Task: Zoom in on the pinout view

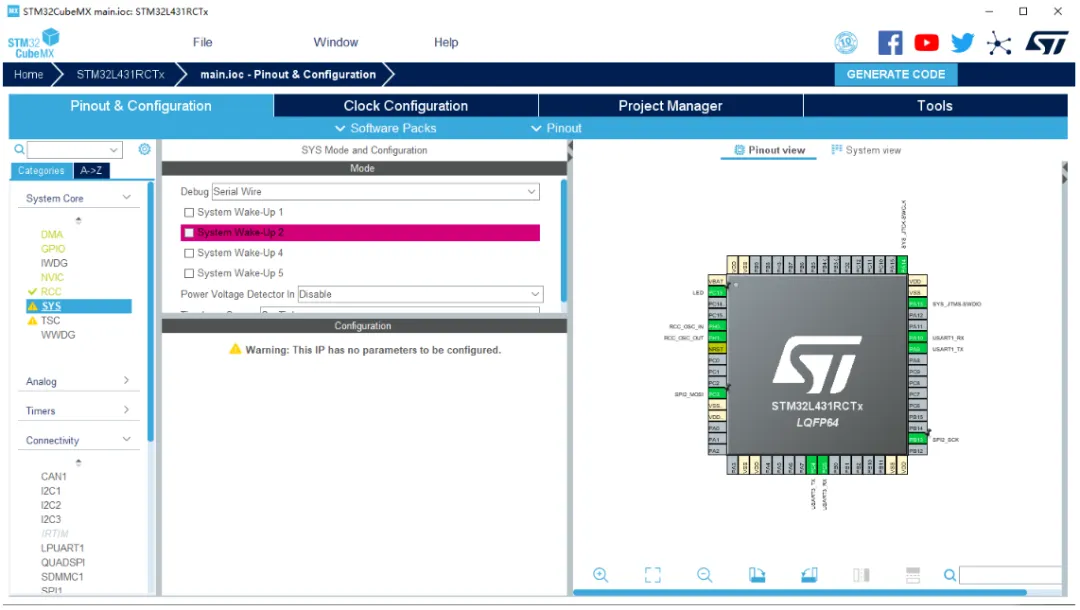Action: [600, 575]
